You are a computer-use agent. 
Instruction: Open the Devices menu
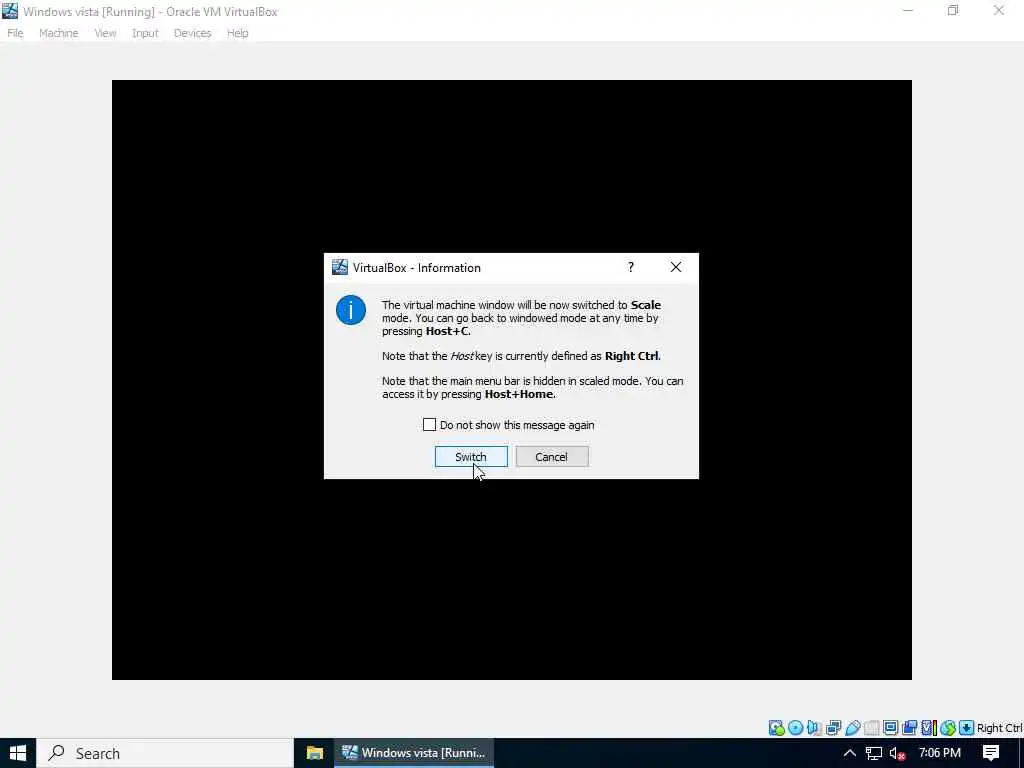[193, 33]
